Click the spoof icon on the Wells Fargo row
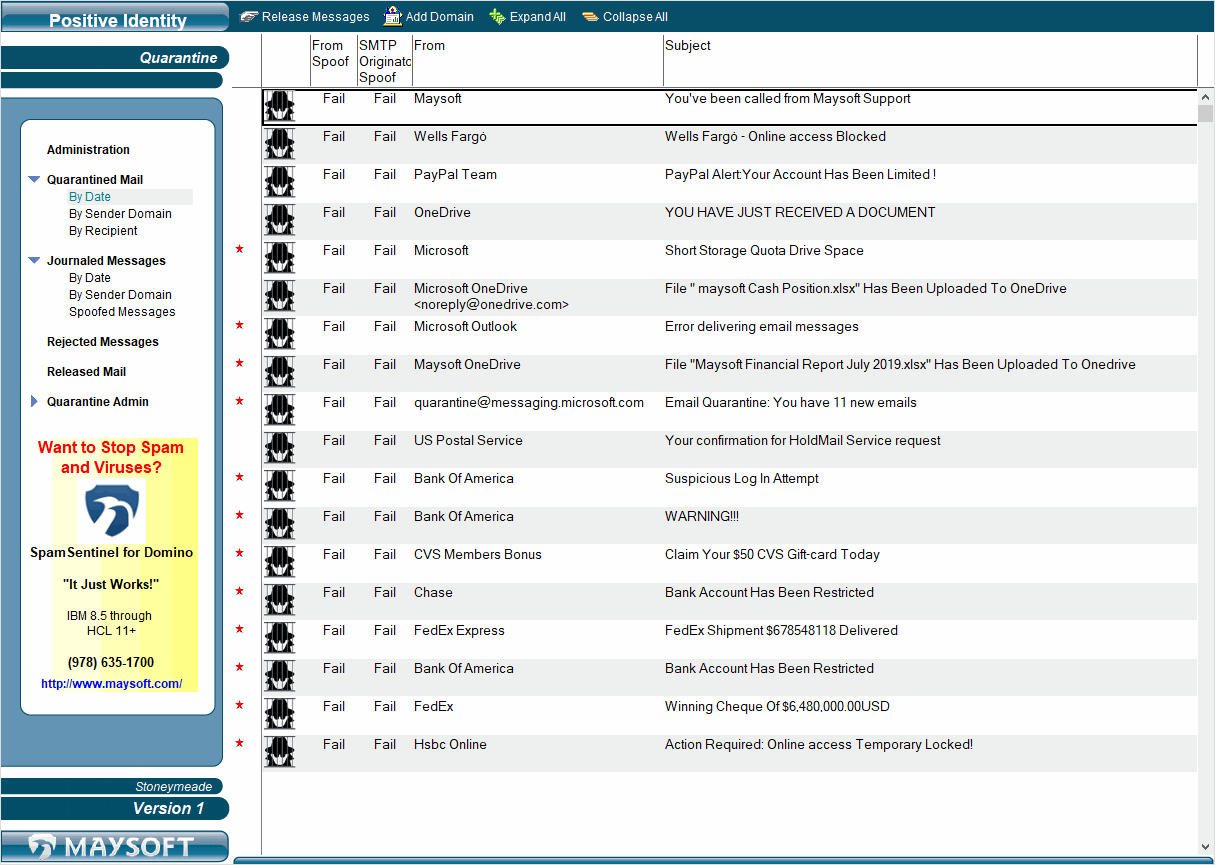The width and height of the screenshot is (1215, 865). [280, 145]
